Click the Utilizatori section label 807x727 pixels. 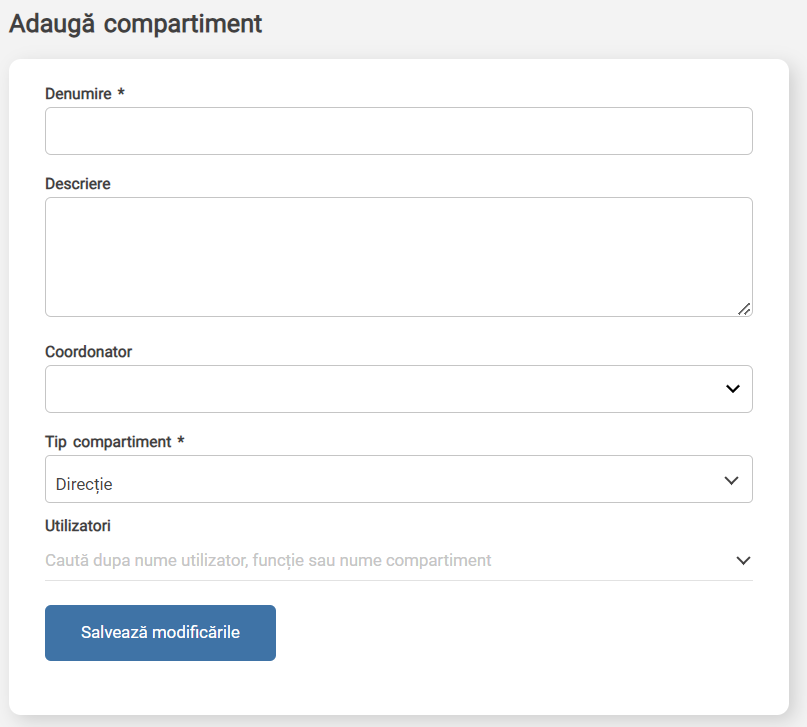coord(78,526)
